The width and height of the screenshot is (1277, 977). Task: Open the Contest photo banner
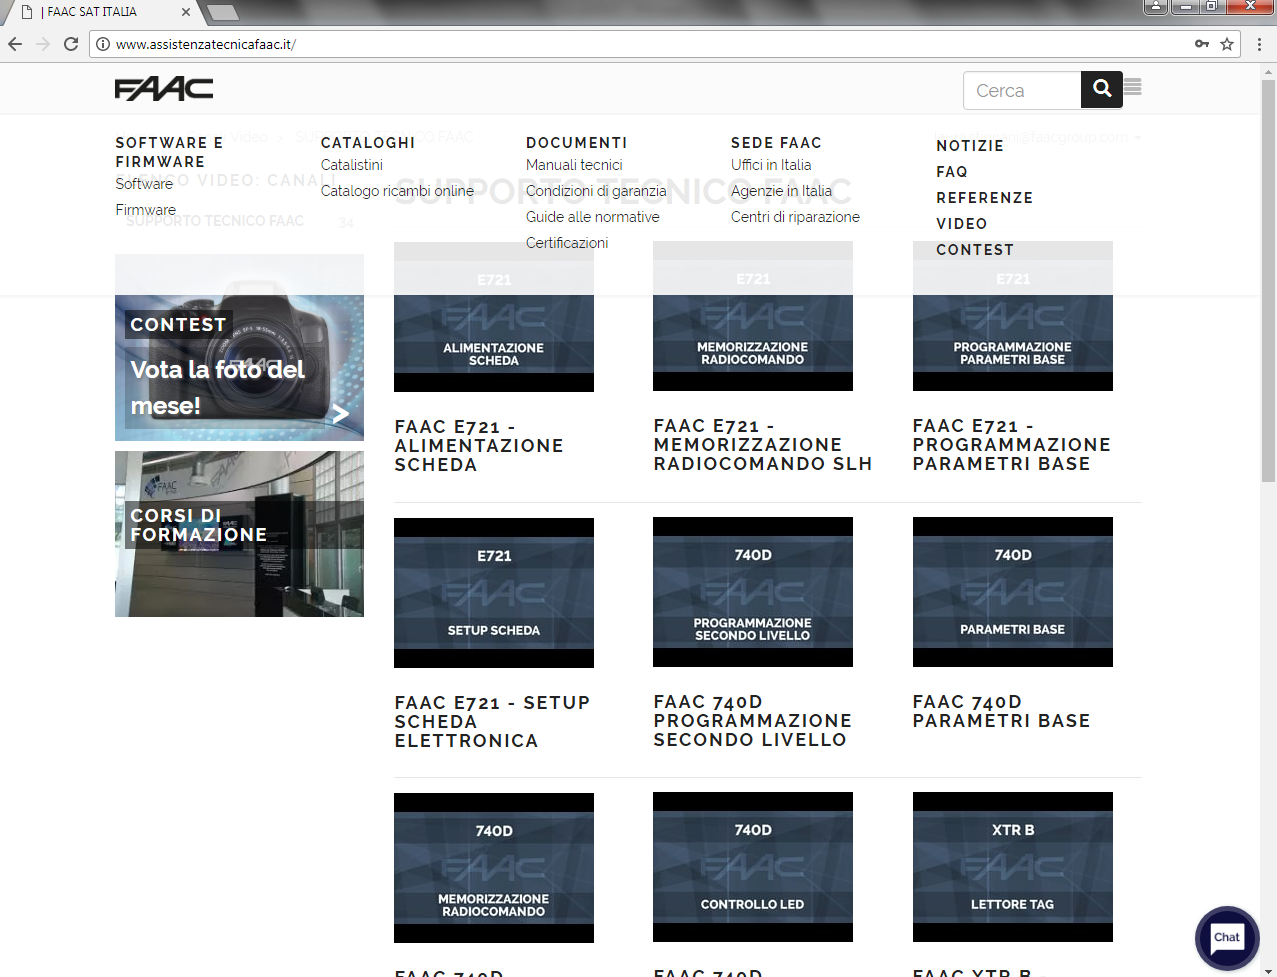[239, 347]
